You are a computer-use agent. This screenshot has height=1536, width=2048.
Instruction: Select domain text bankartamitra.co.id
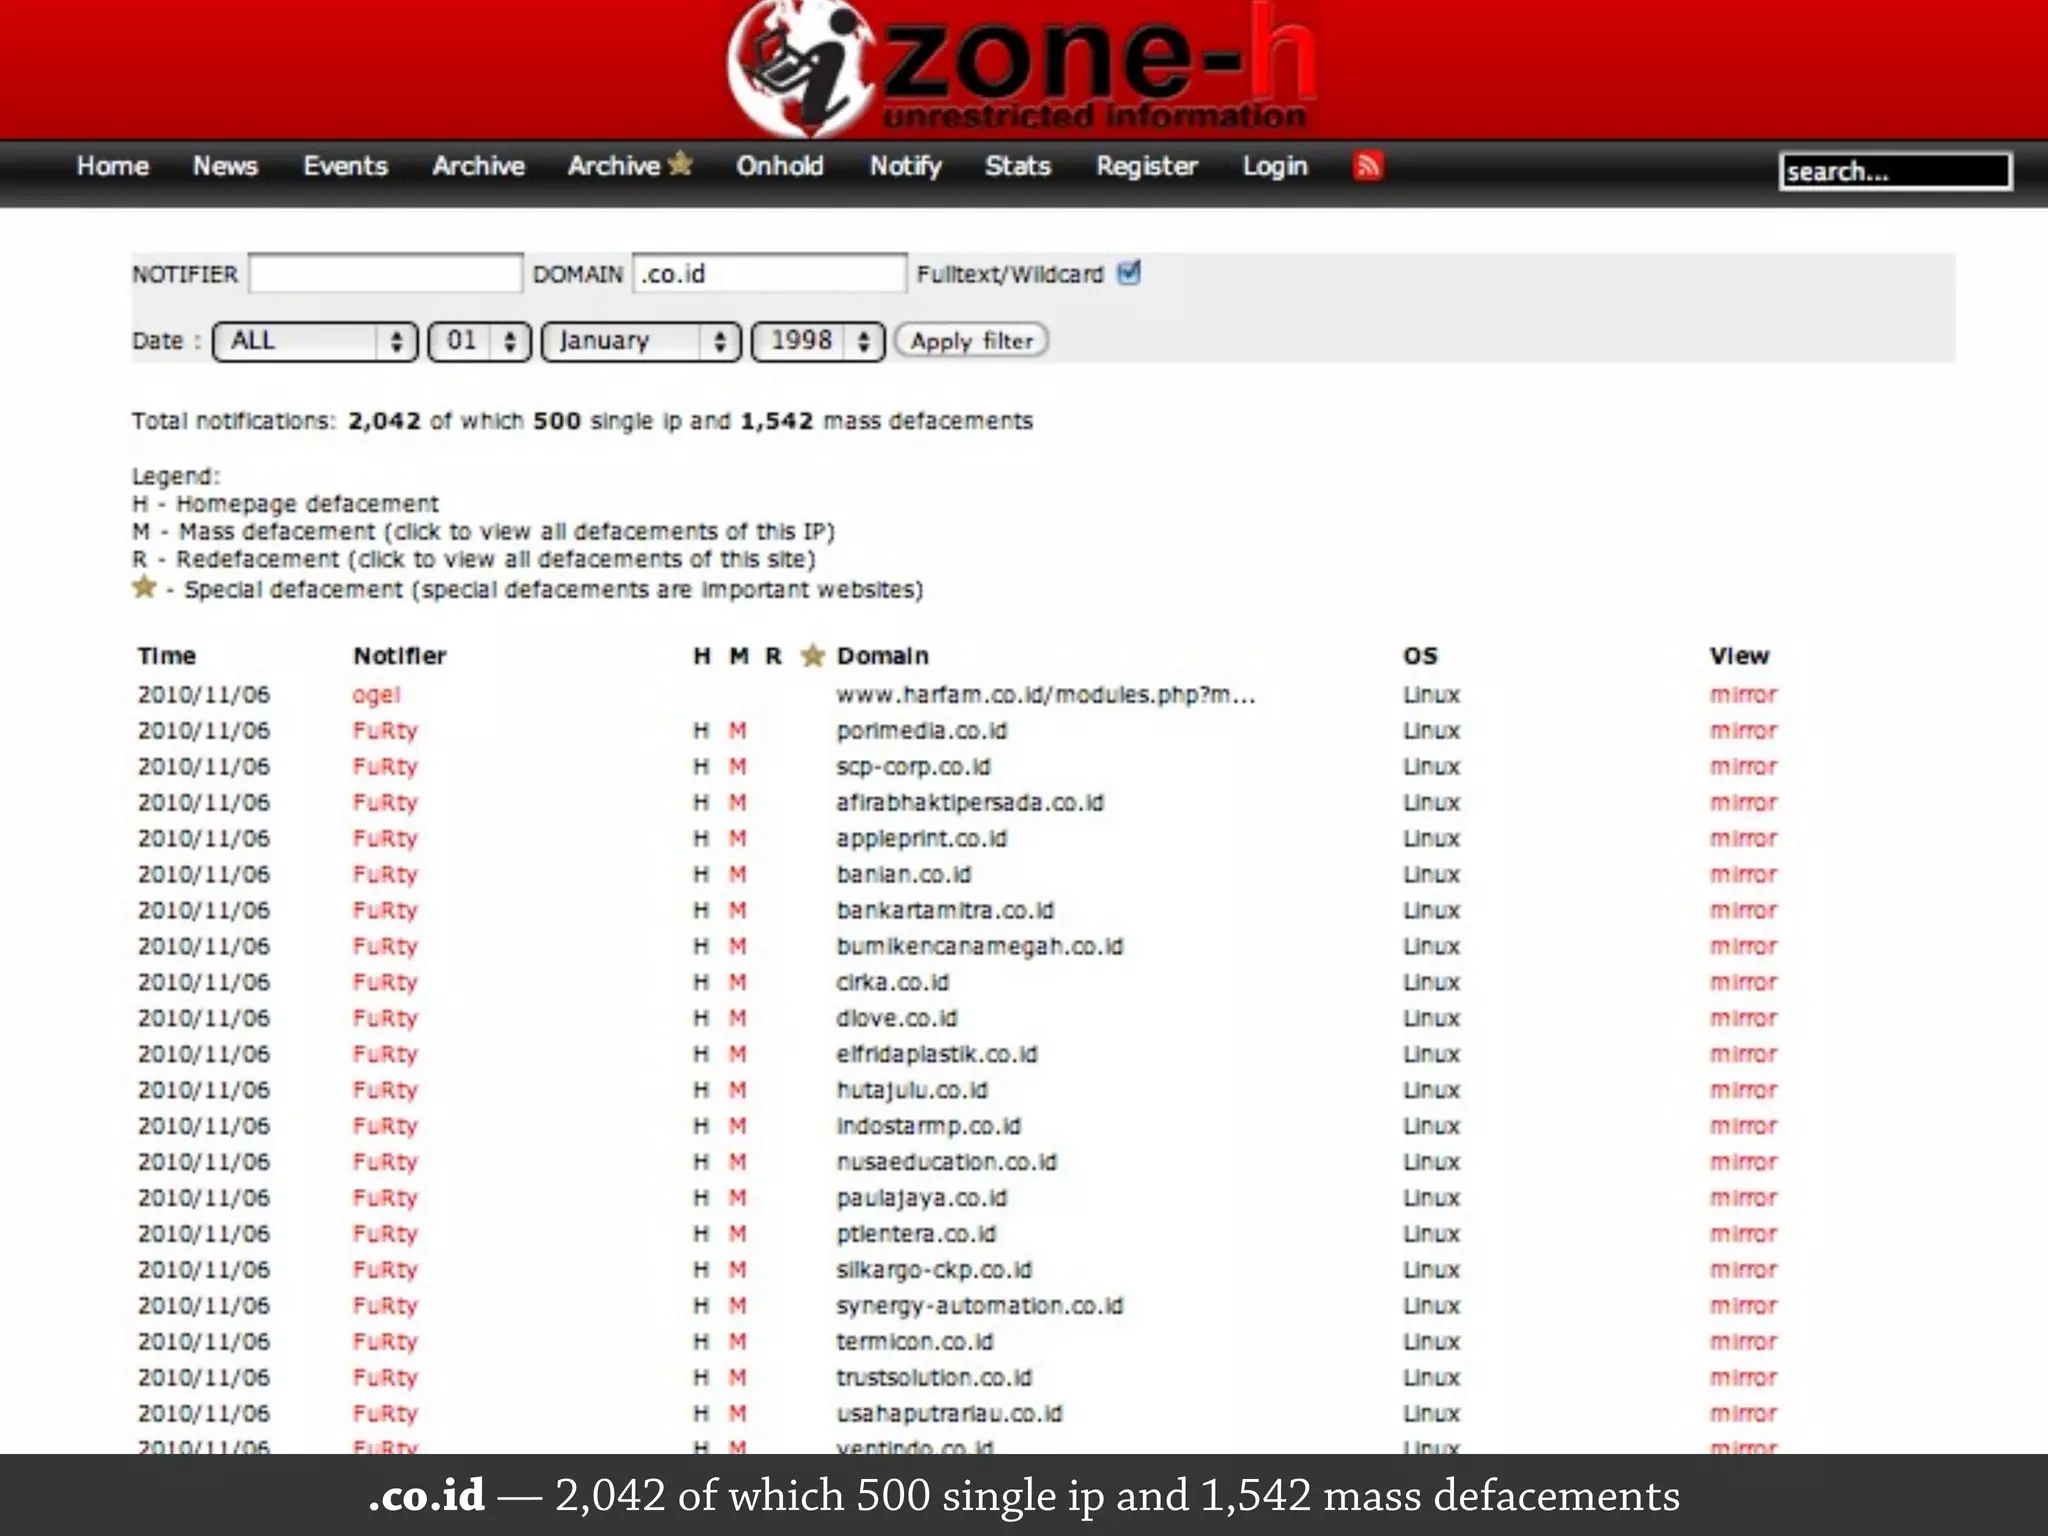point(945,911)
